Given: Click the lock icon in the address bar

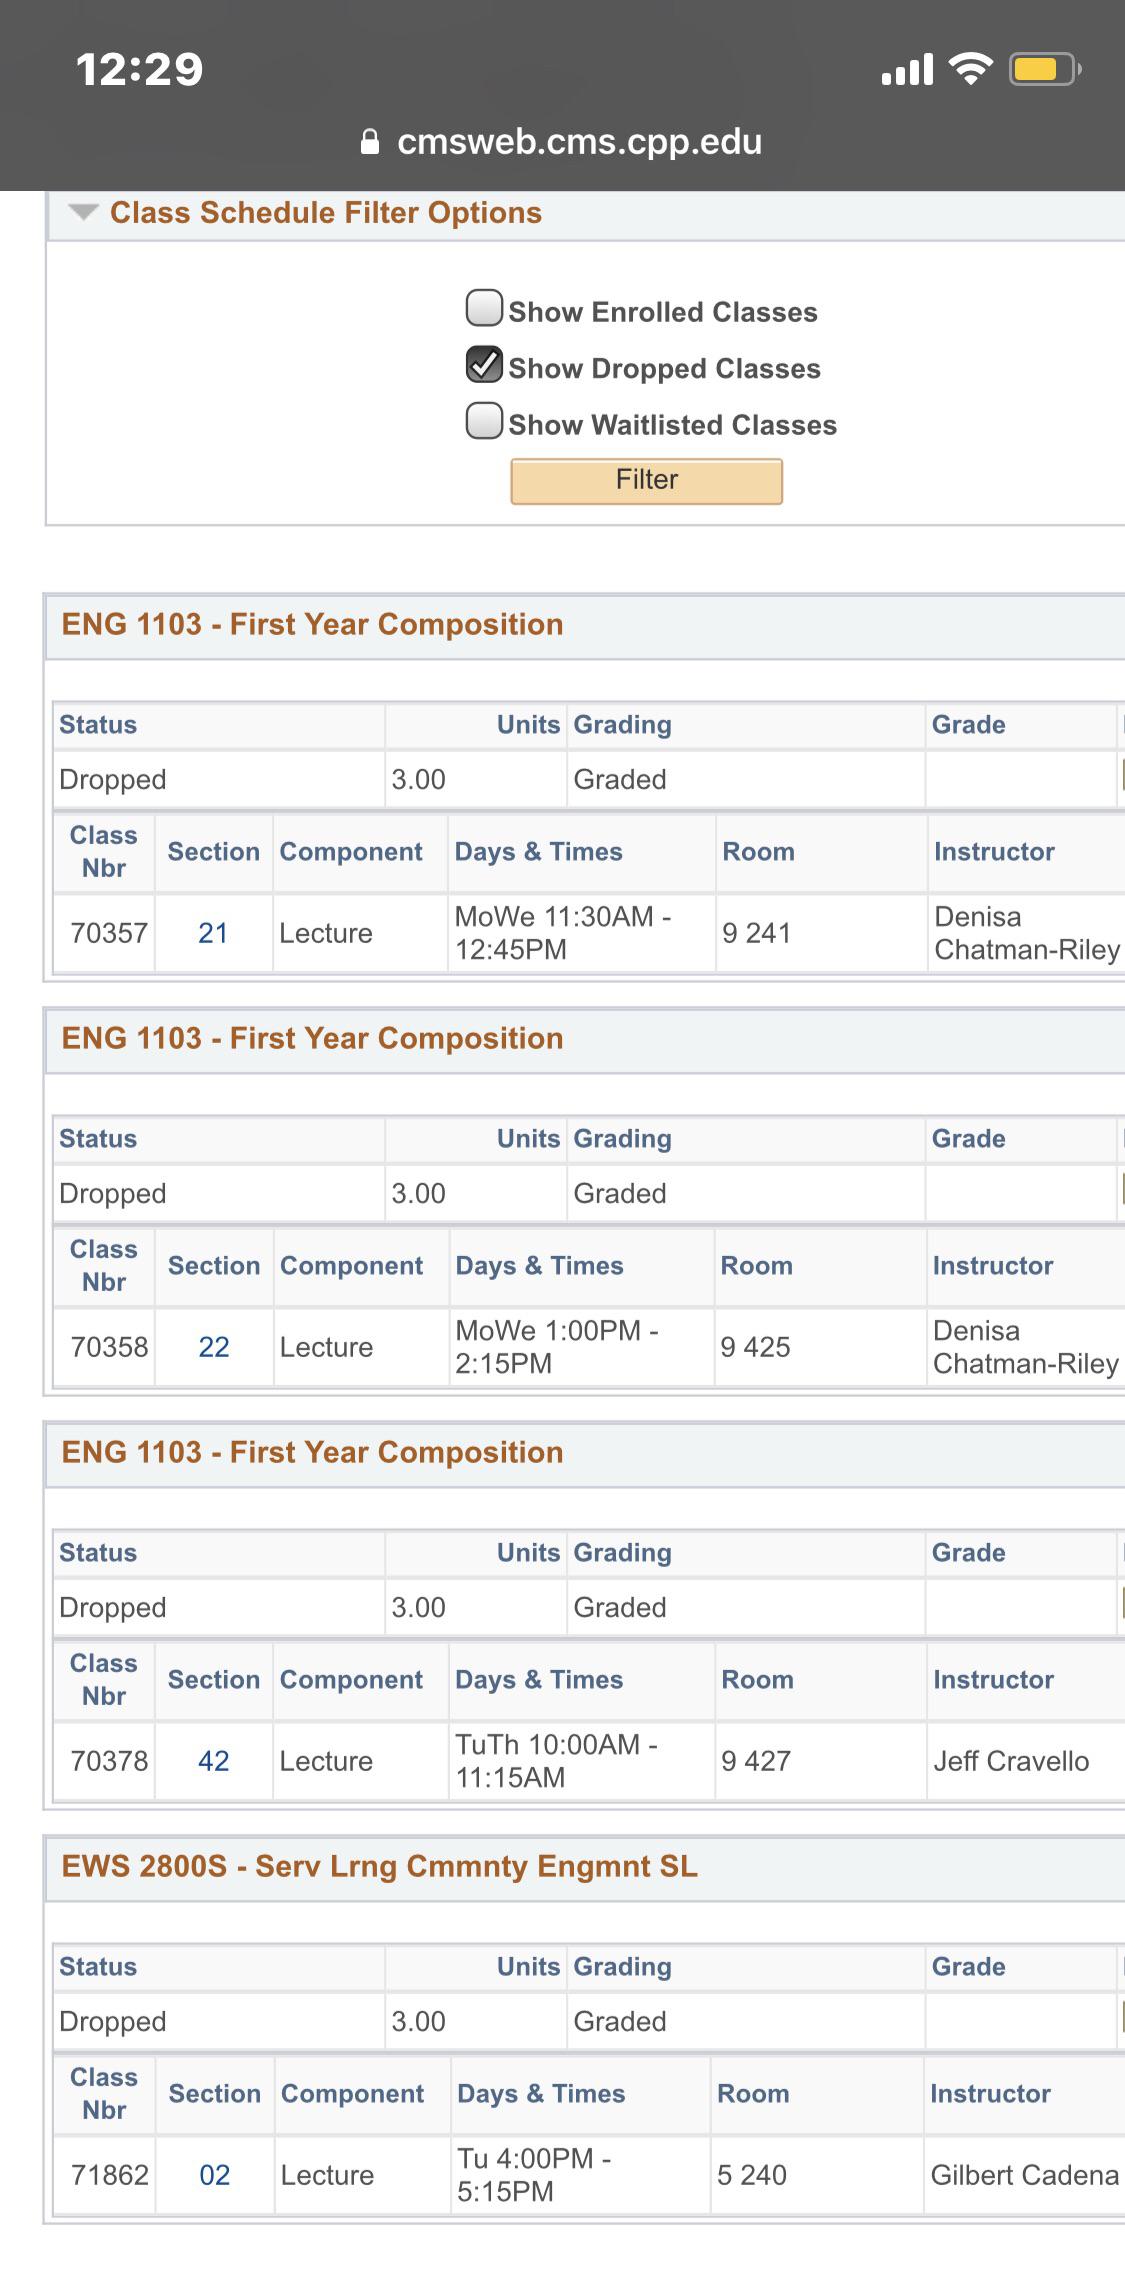Looking at the screenshot, I should coord(370,141).
